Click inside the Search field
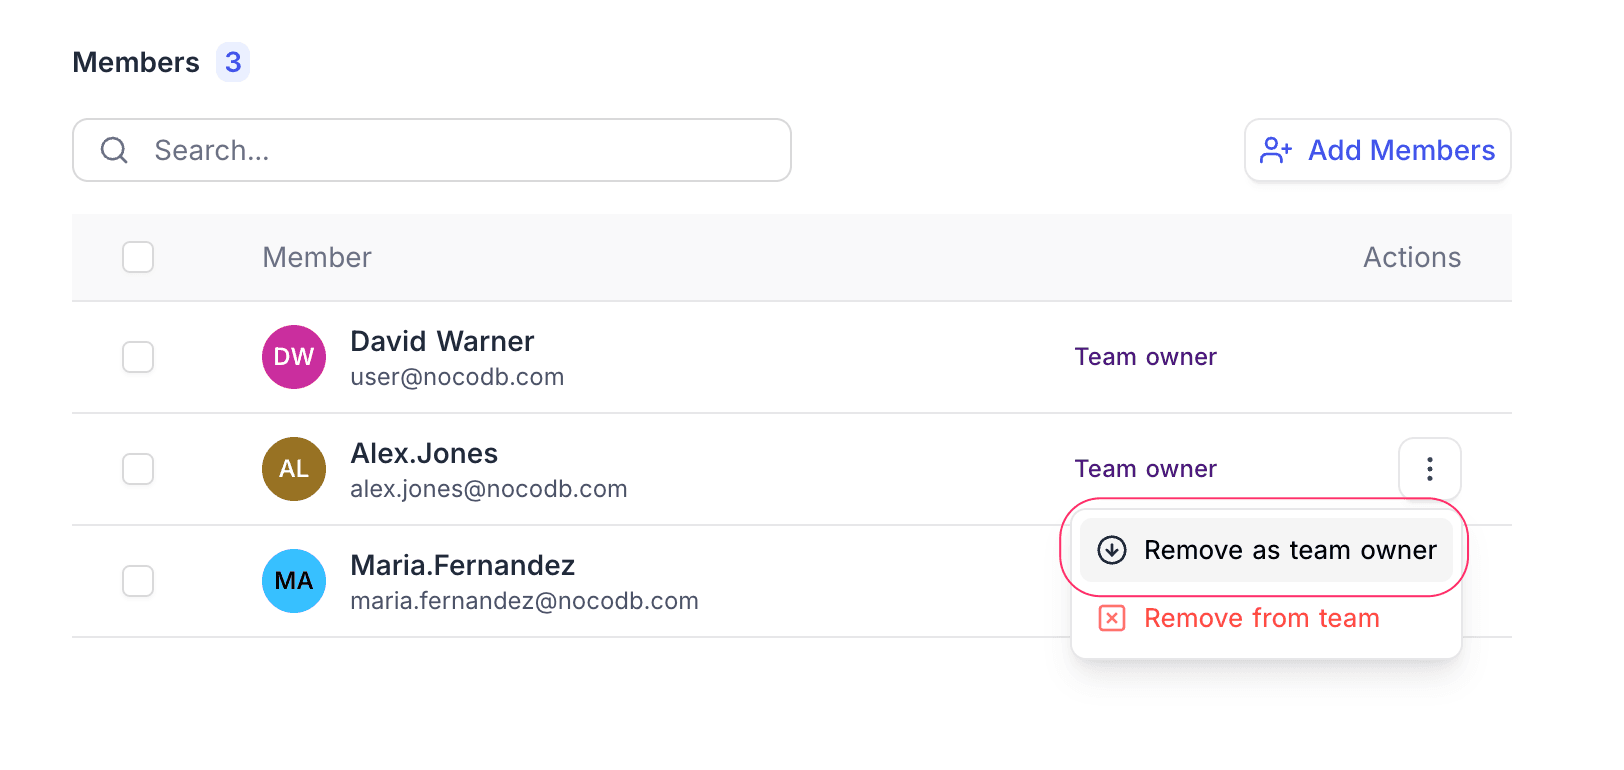This screenshot has height=770, width=1624. click(430, 150)
